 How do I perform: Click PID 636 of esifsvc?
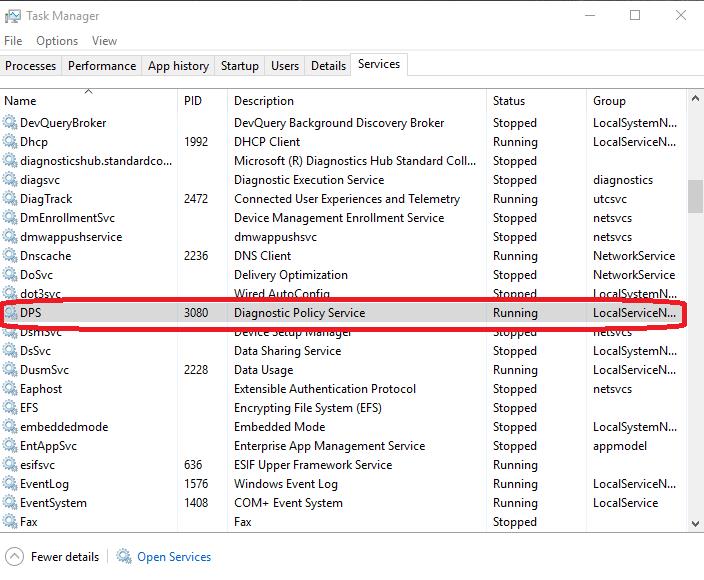(193, 465)
